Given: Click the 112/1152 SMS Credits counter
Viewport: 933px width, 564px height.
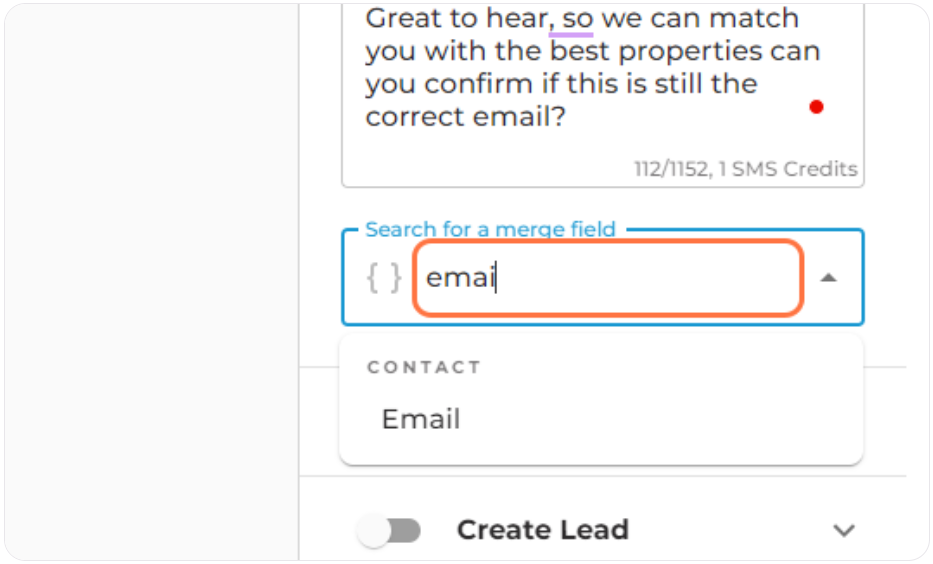Looking at the screenshot, I should pos(746,169).
